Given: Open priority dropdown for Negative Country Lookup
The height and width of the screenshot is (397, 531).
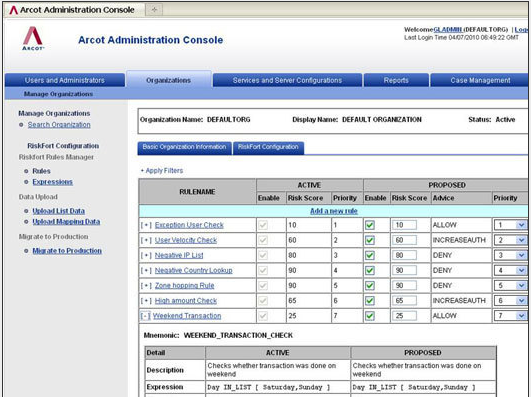Looking at the screenshot, I should pos(510,270).
